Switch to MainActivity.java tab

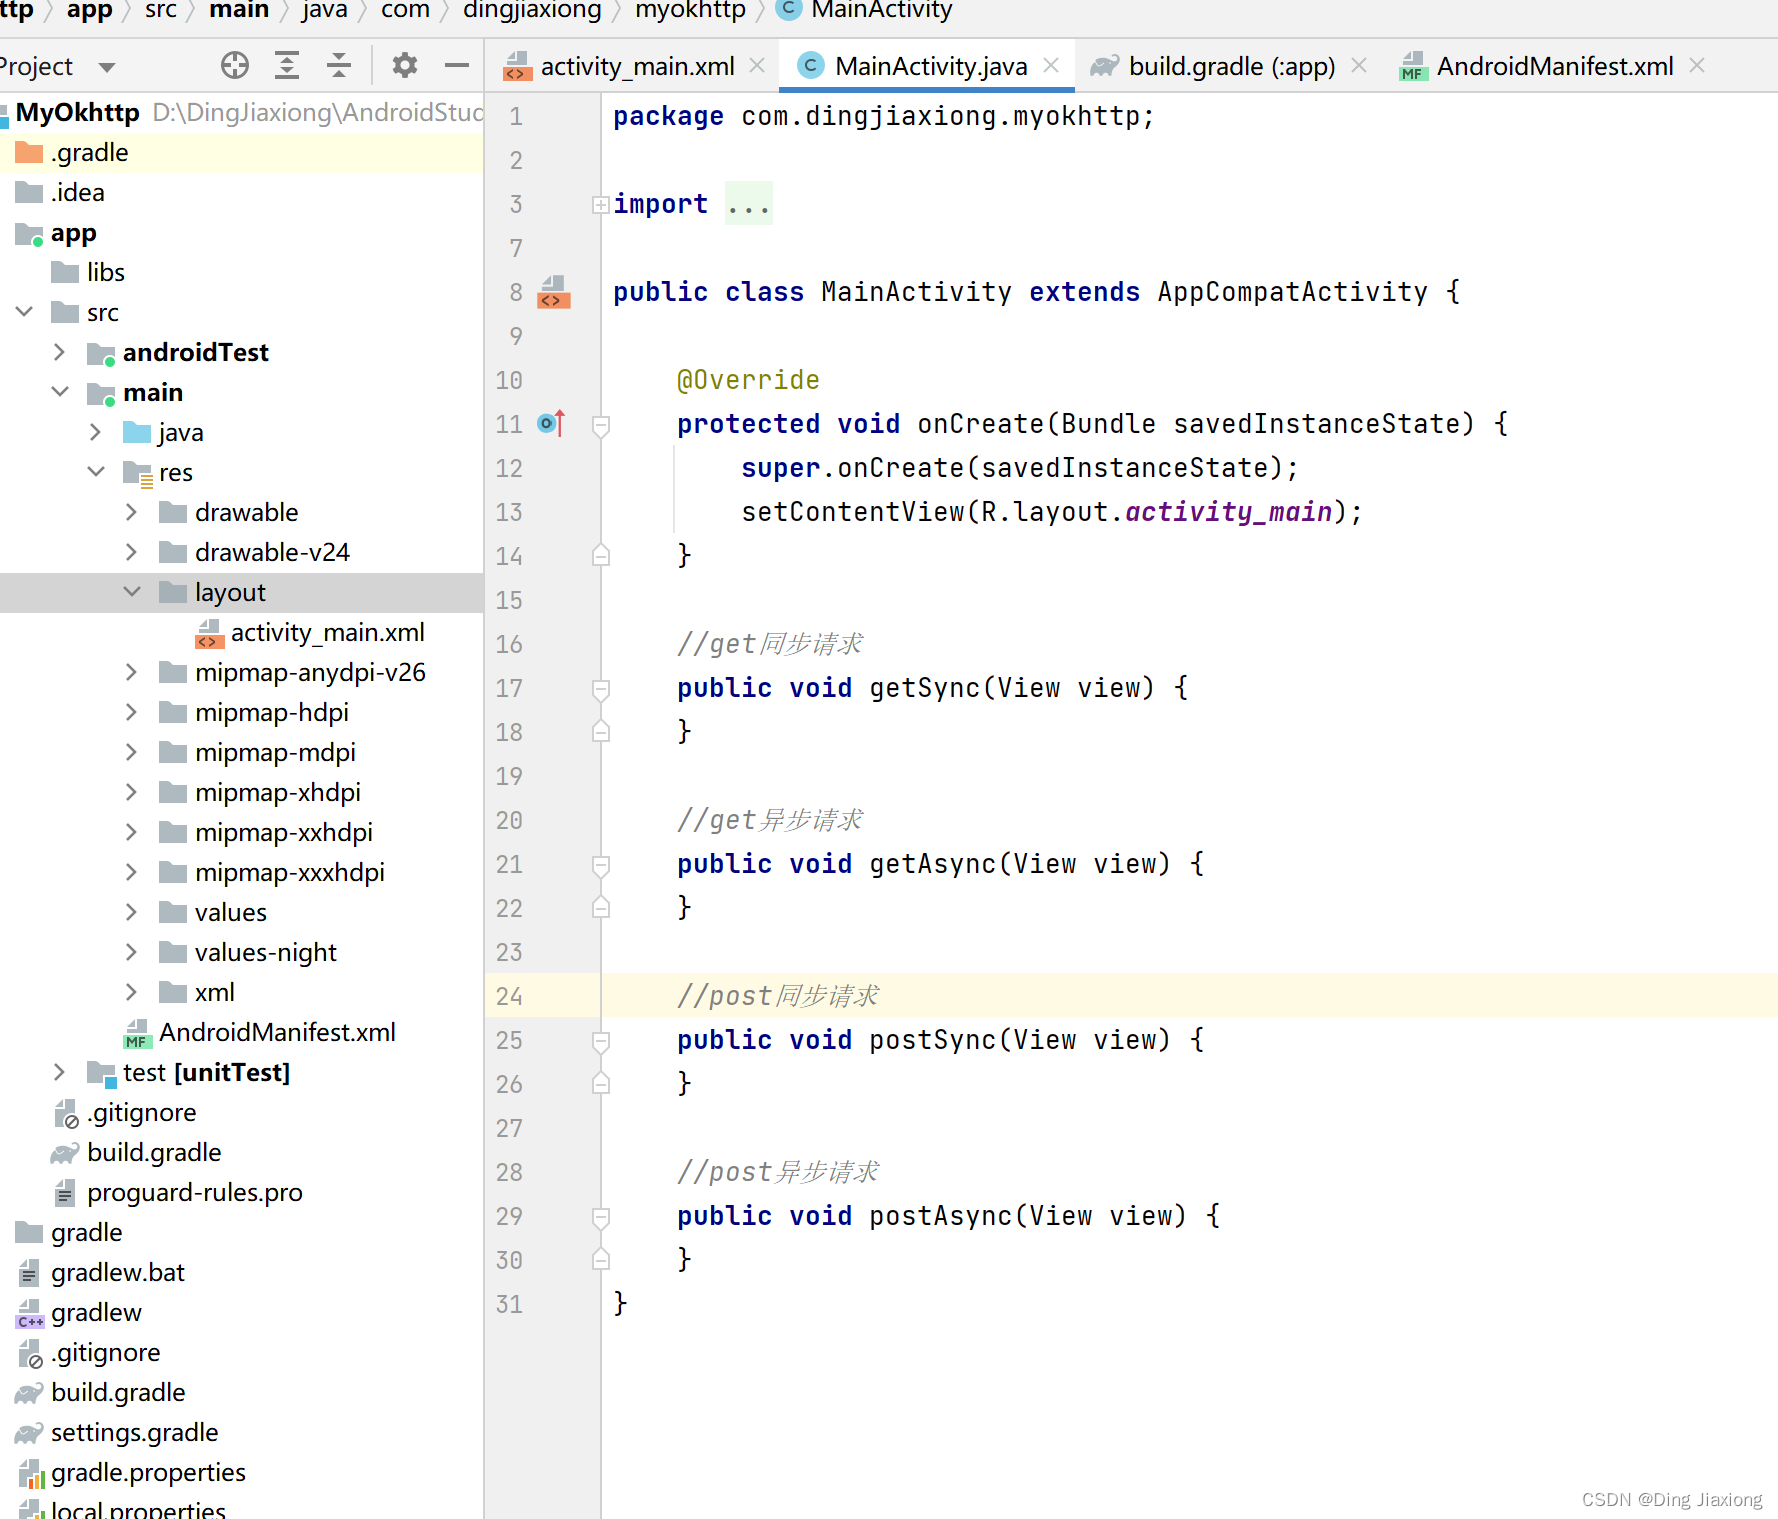click(x=930, y=66)
